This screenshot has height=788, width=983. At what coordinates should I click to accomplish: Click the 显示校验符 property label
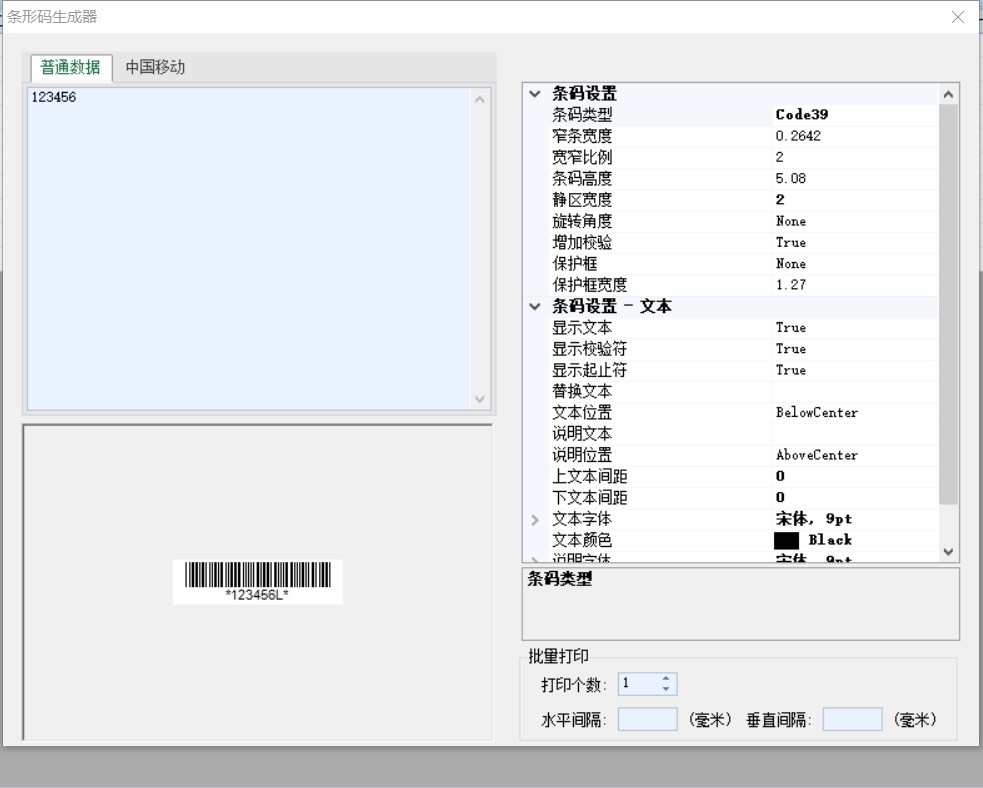[x=589, y=349]
